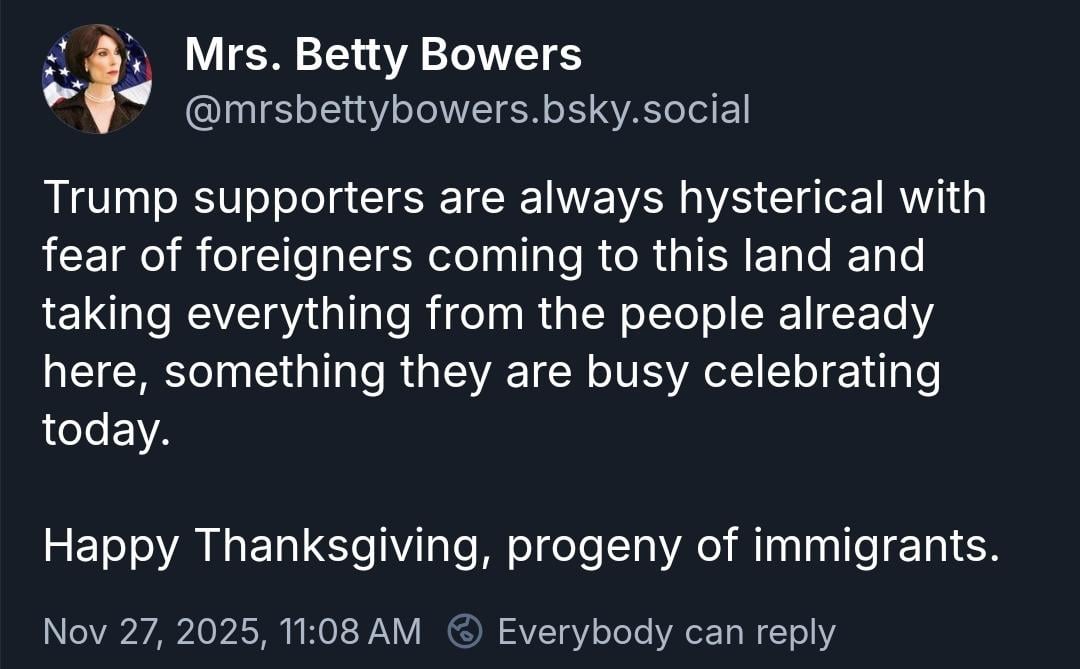1080x669 pixels.
Task: Click the line starting "taking everything from"
Action: click(x=488, y=314)
